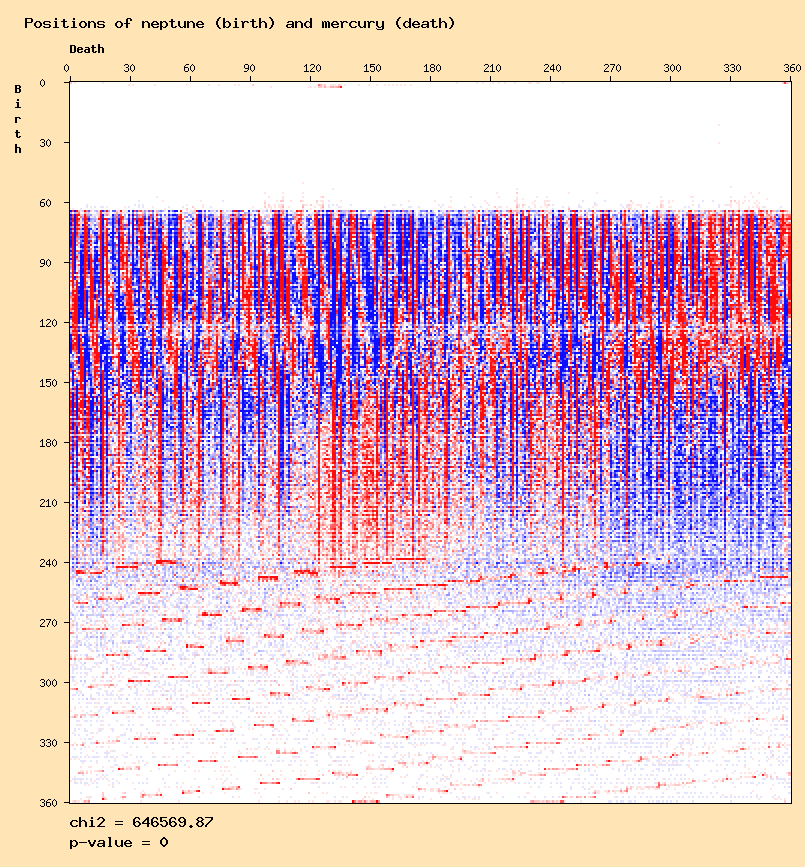The width and height of the screenshot is (805, 867).
Task: Click the 30 tick on Death axis
Action: (129, 68)
